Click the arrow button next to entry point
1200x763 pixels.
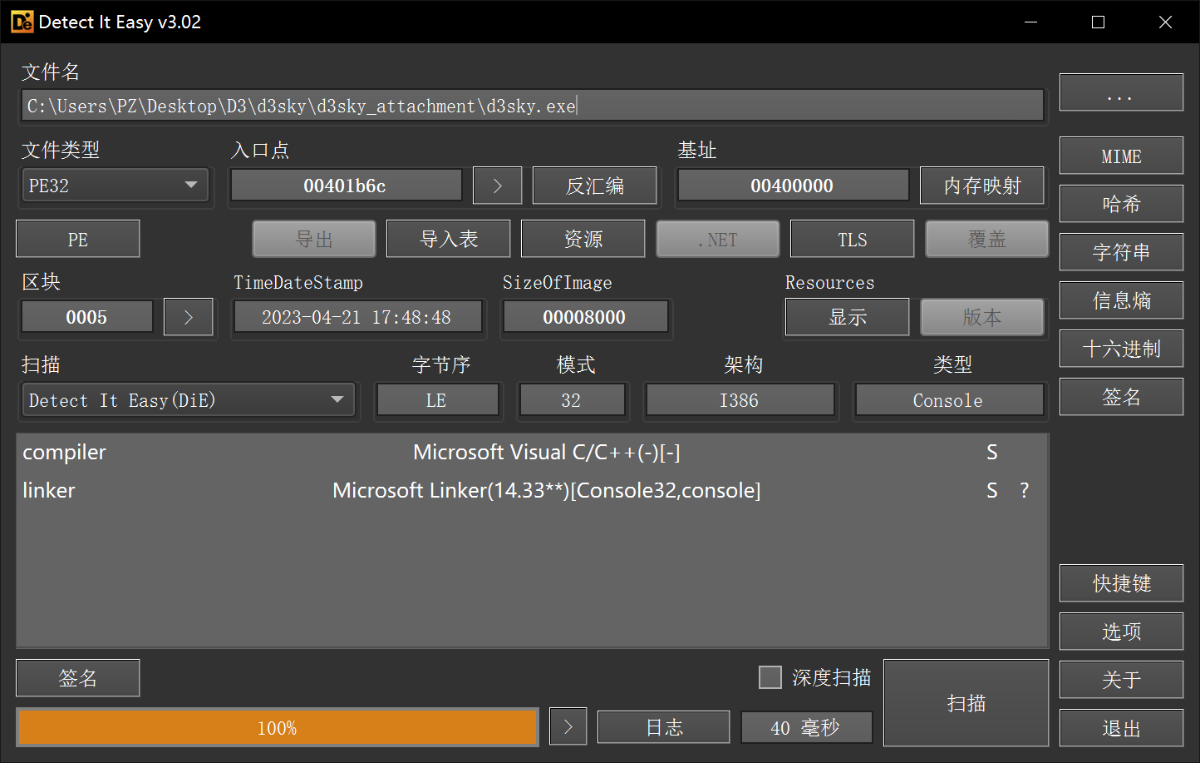[x=497, y=186]
